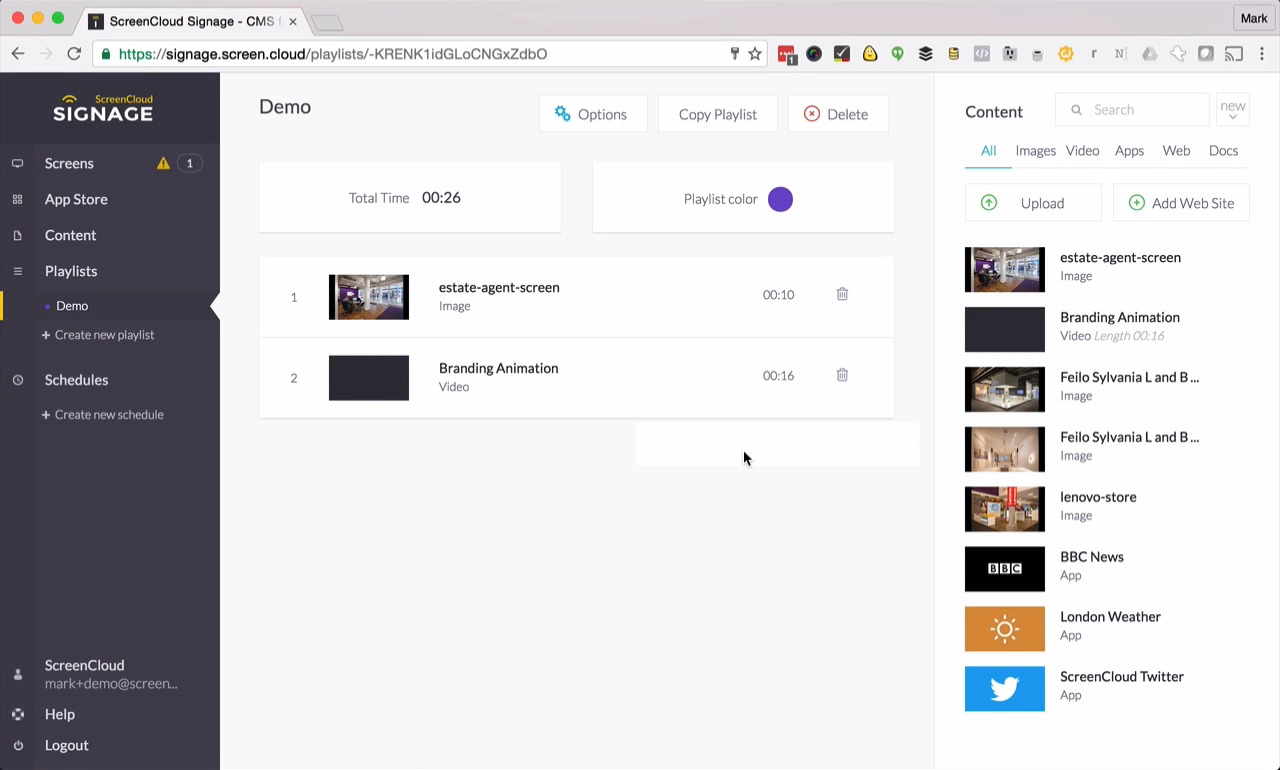This screenshot has height=770, width=1280.
Task: Select the Demo playlist in sidebar
Action: click(72, 306)
